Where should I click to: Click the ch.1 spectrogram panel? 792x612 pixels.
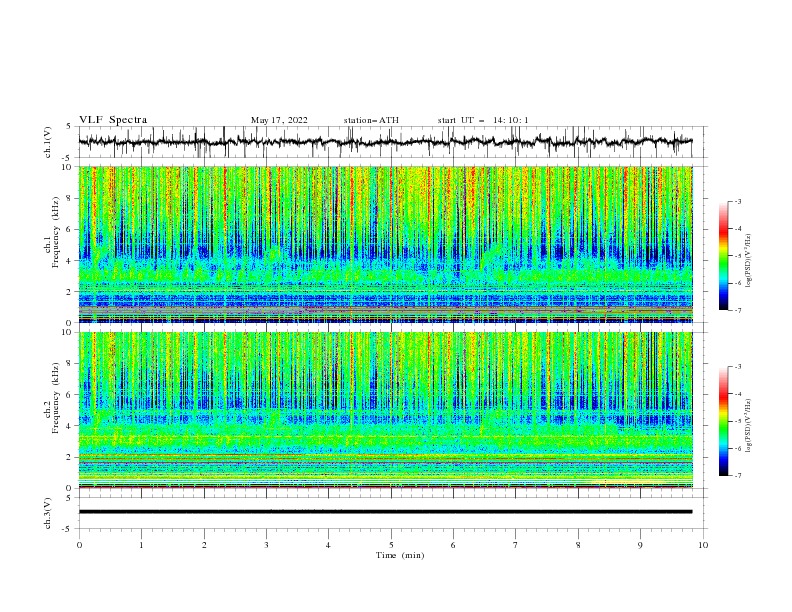click(x=386, y=244)
